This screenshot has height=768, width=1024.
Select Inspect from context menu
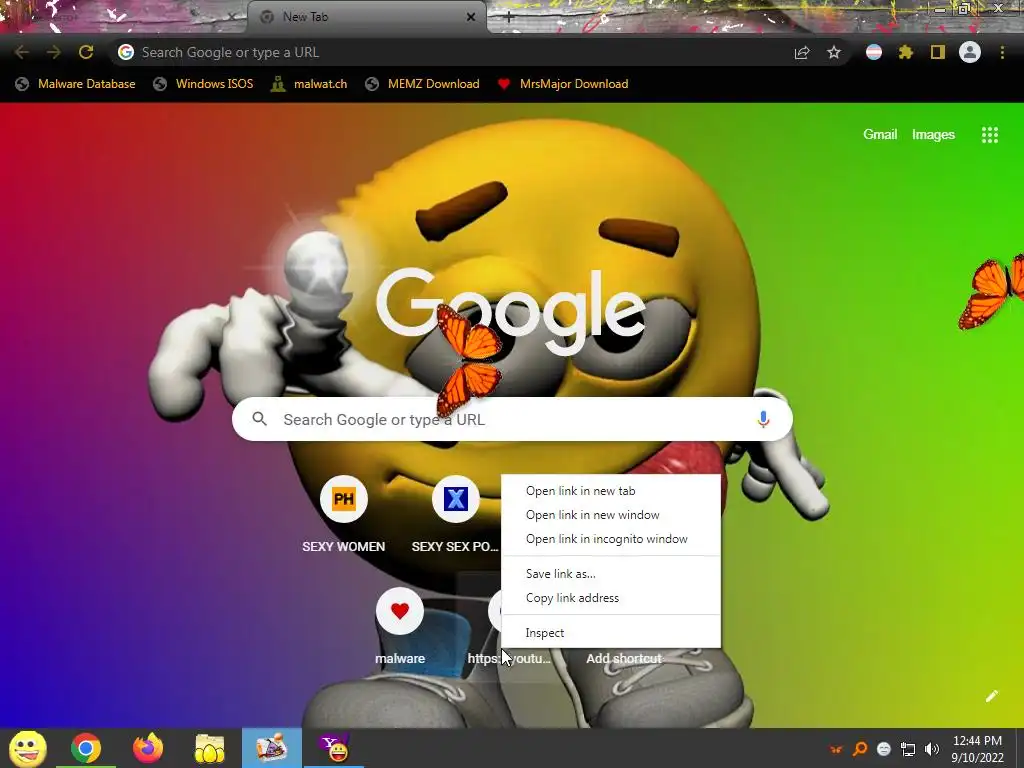pos(611,633)
